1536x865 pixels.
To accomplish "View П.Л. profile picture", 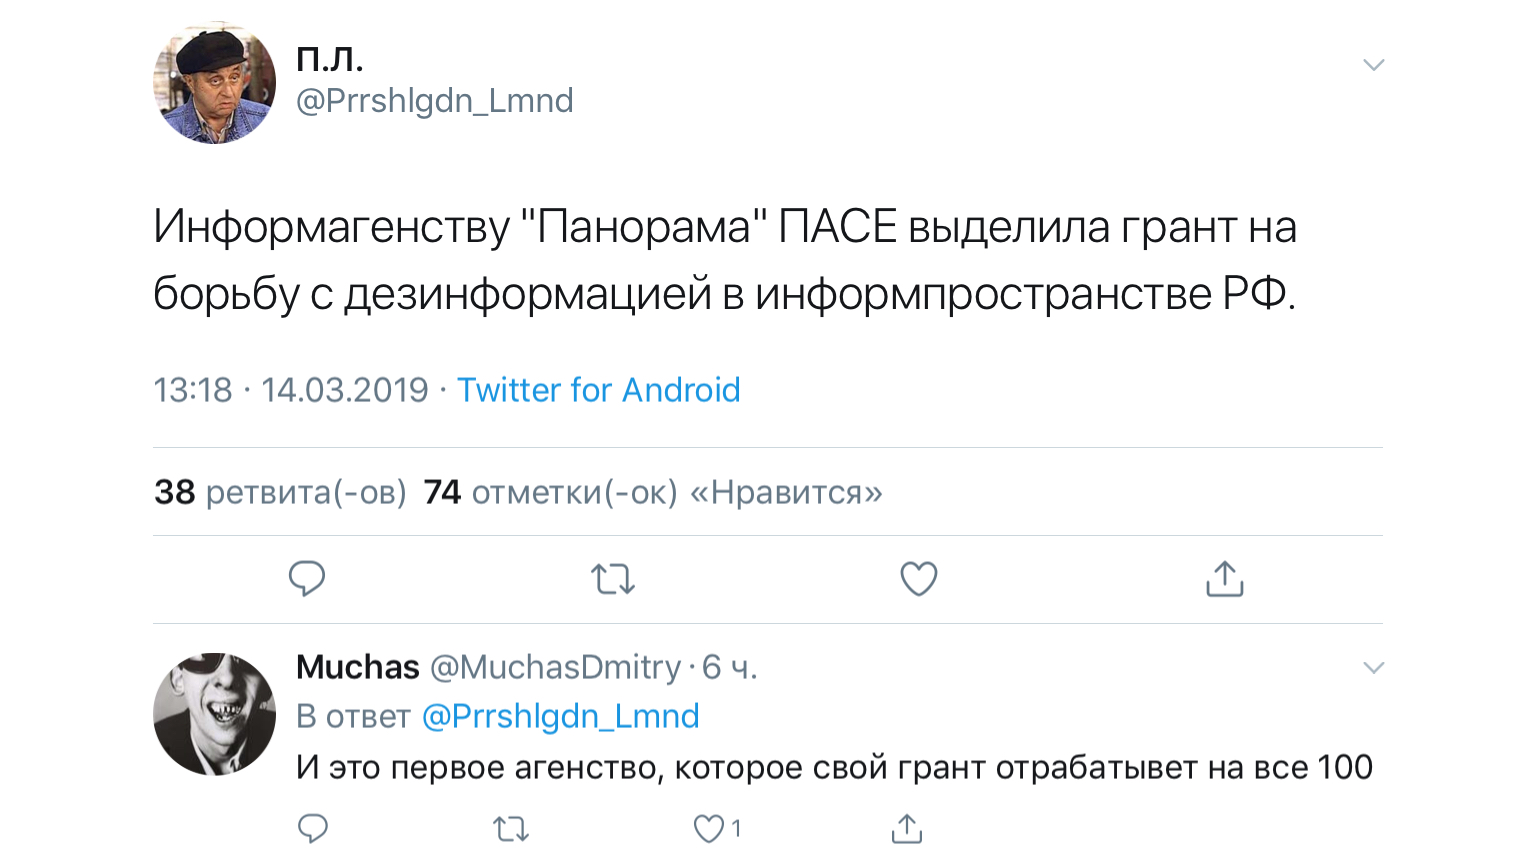I will point(214,84).
